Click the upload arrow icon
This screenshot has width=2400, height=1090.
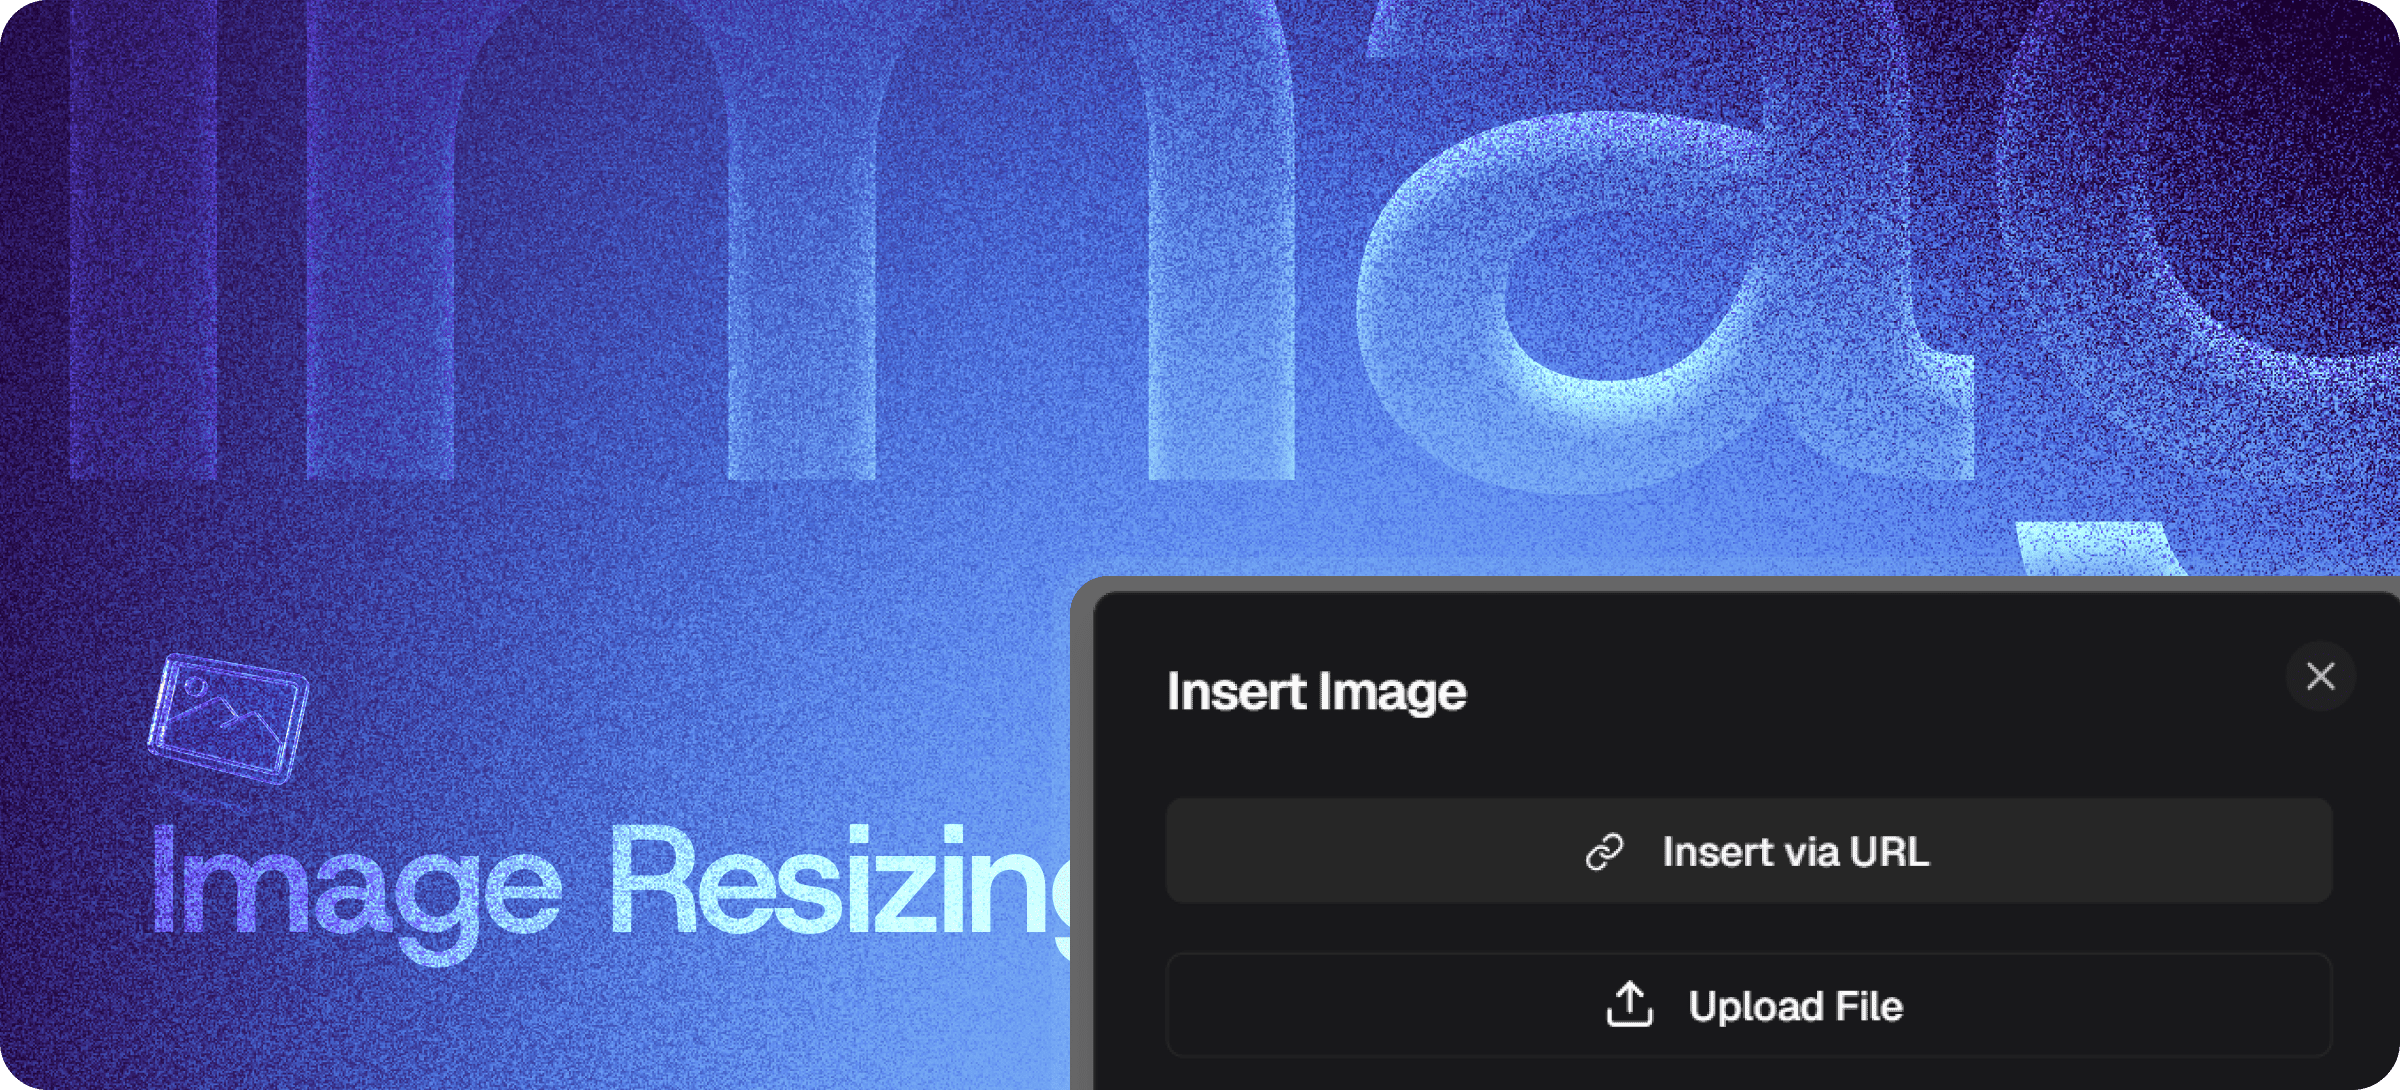1630,1004
